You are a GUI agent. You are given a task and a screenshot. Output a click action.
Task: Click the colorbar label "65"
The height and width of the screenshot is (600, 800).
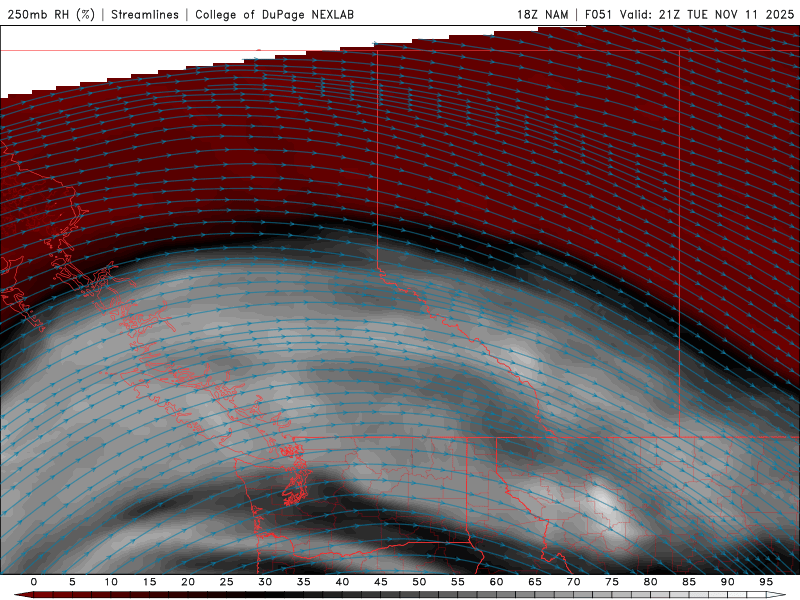(x=535, y=582)
